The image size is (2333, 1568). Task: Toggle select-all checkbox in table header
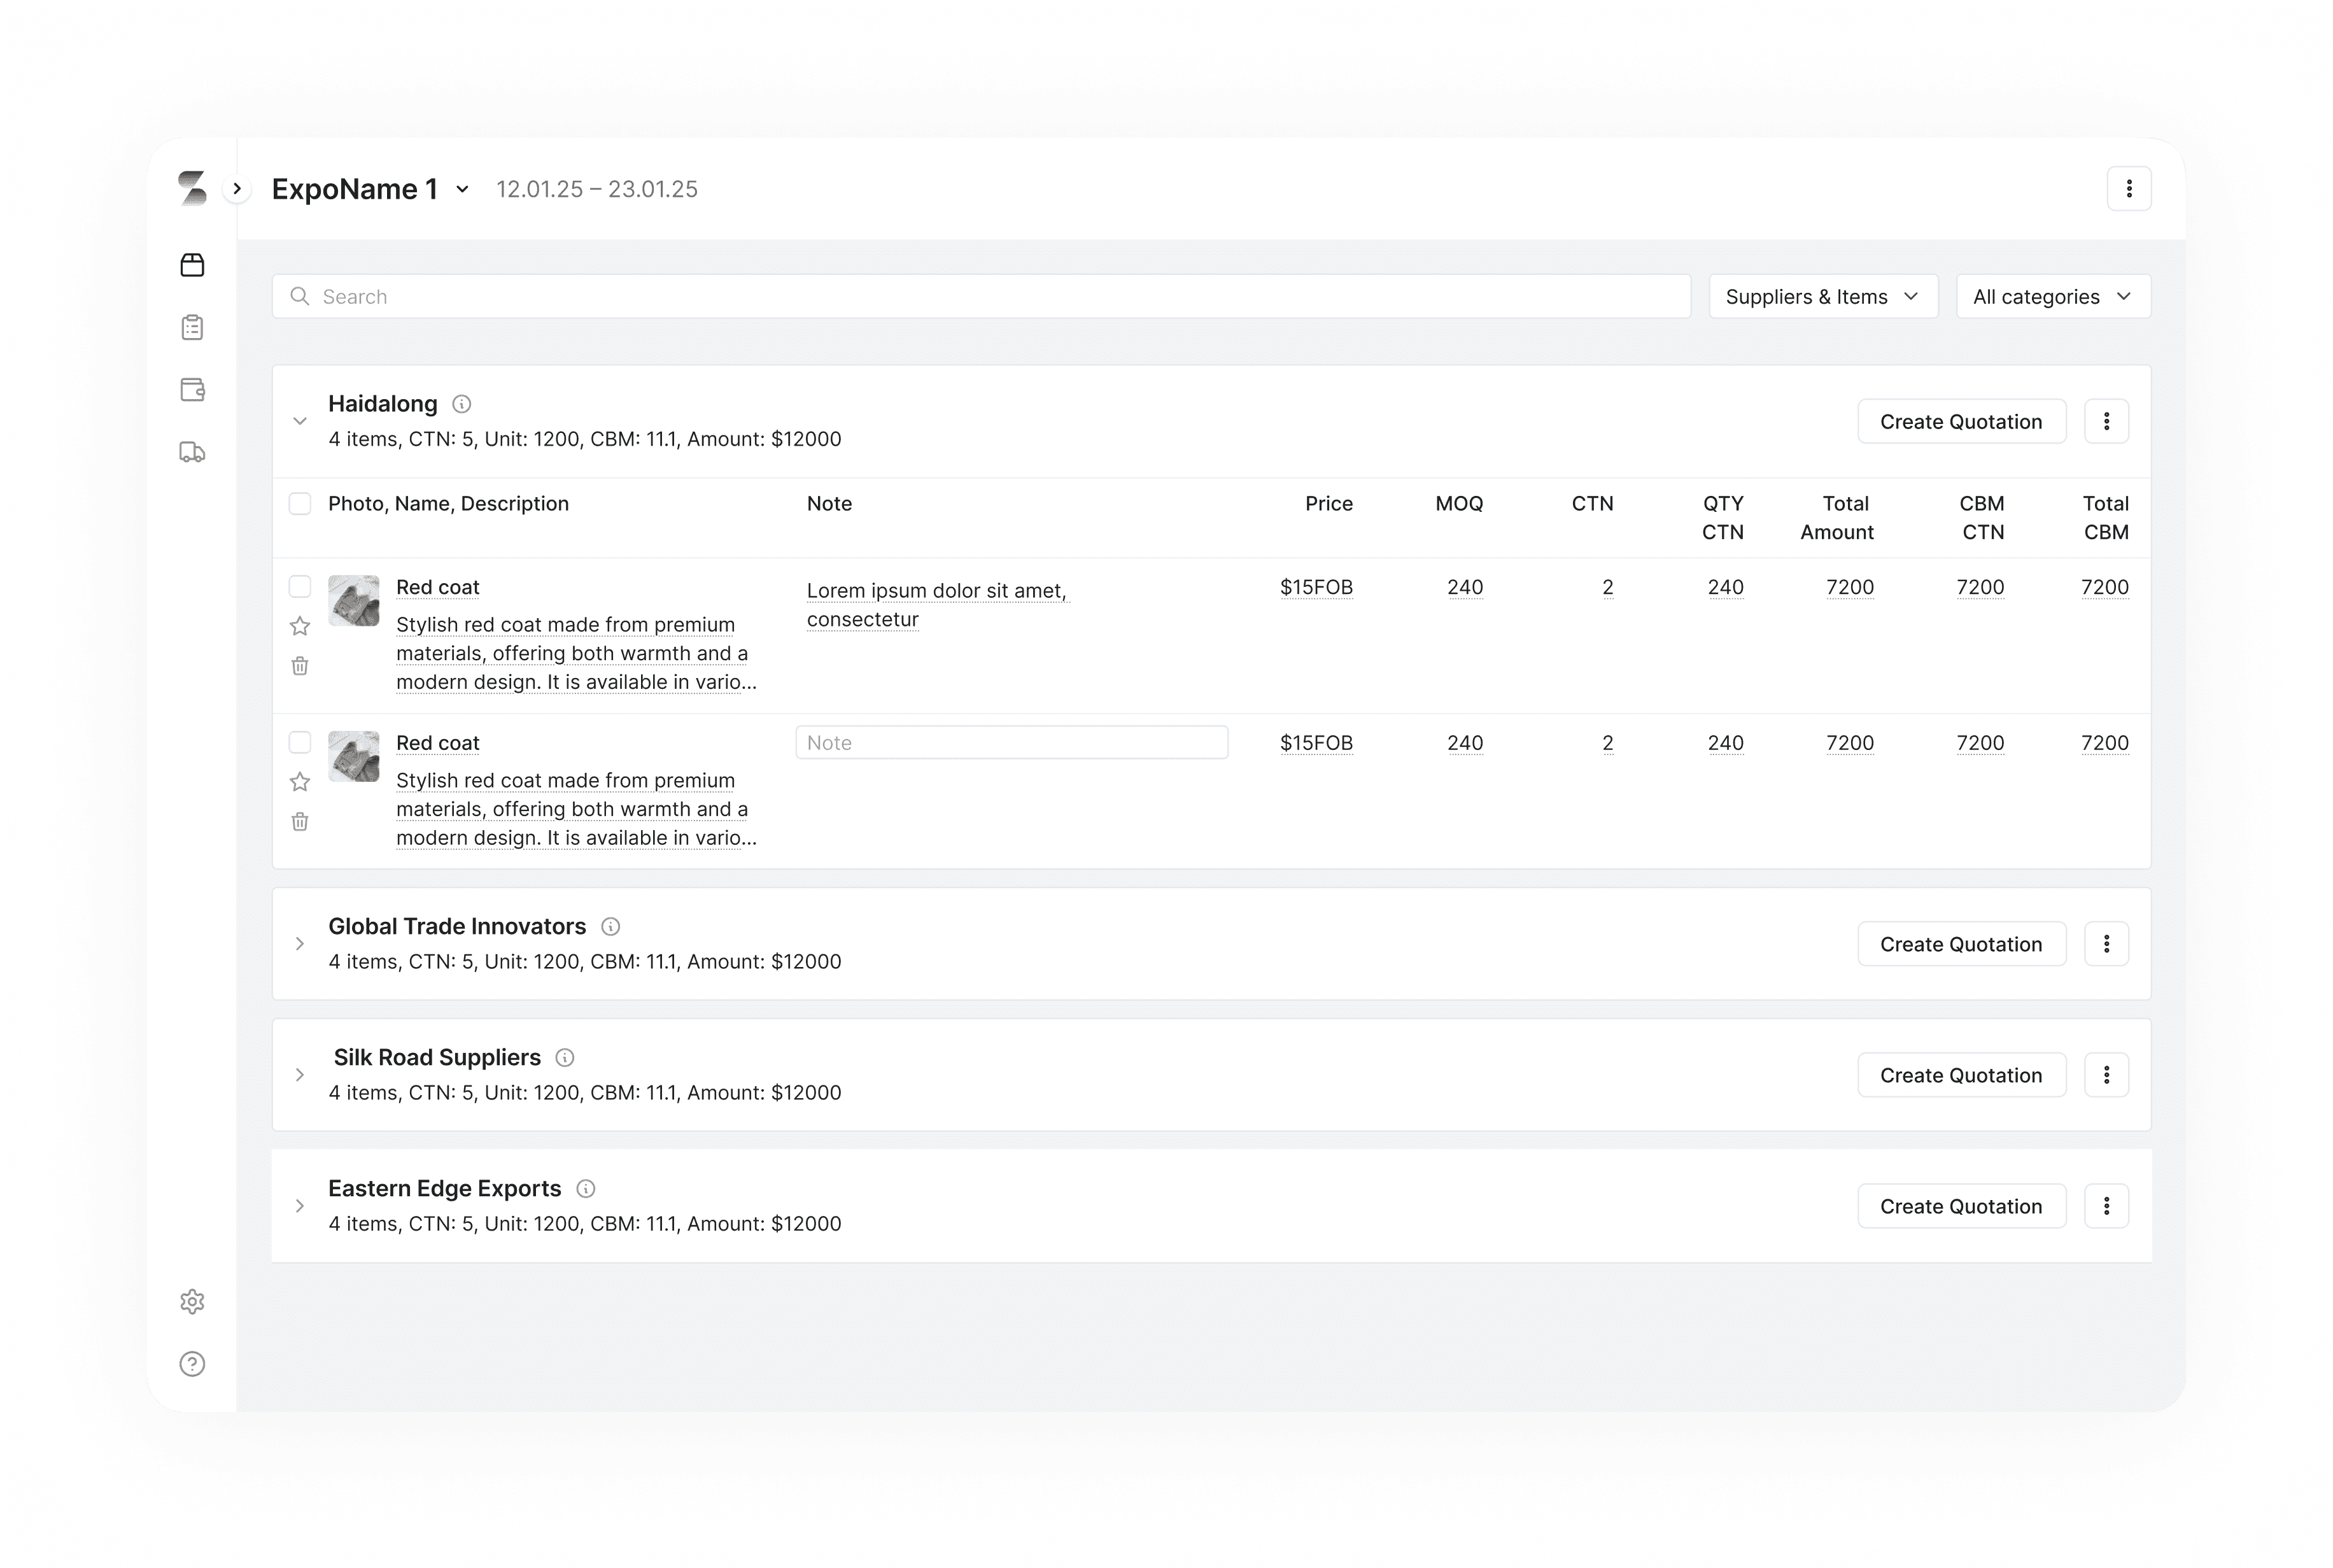[x=300, y=503]
